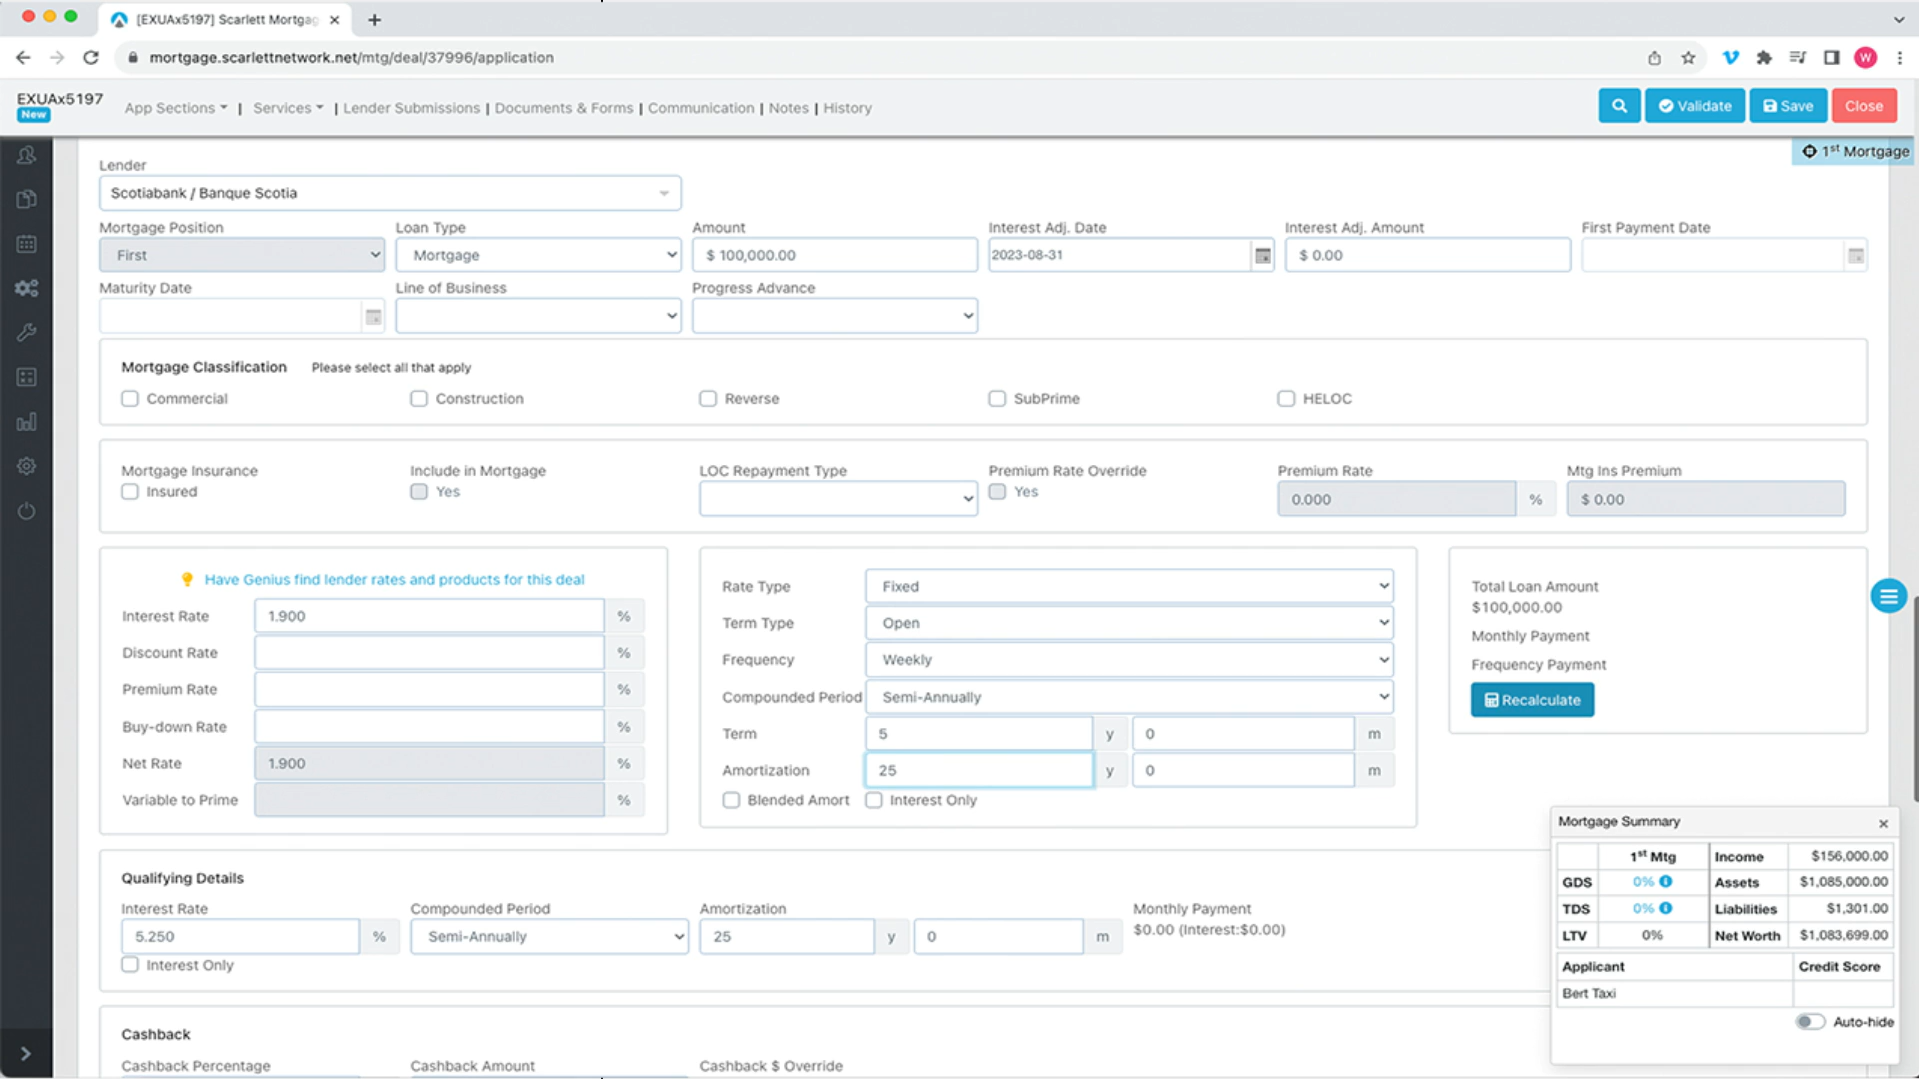
Task: Open the Frequency dropdown showing Weekly
Action: [1128, 660]
